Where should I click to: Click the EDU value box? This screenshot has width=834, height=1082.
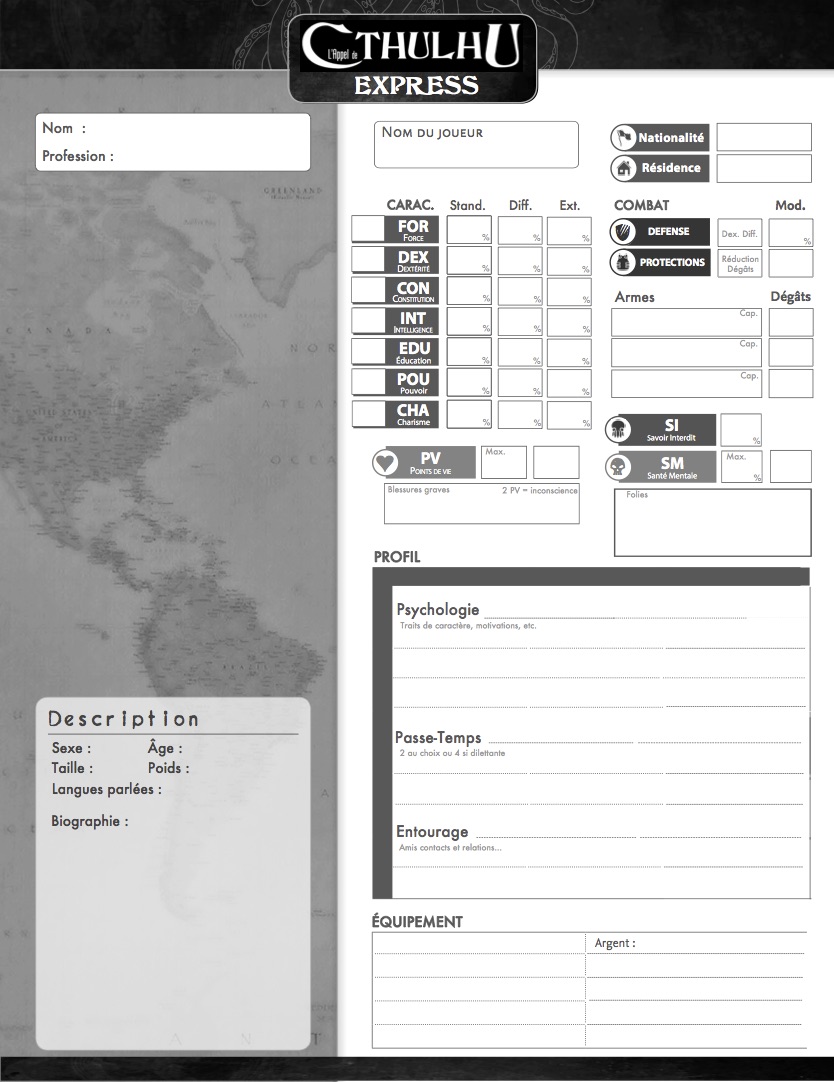tap(368, 351)
